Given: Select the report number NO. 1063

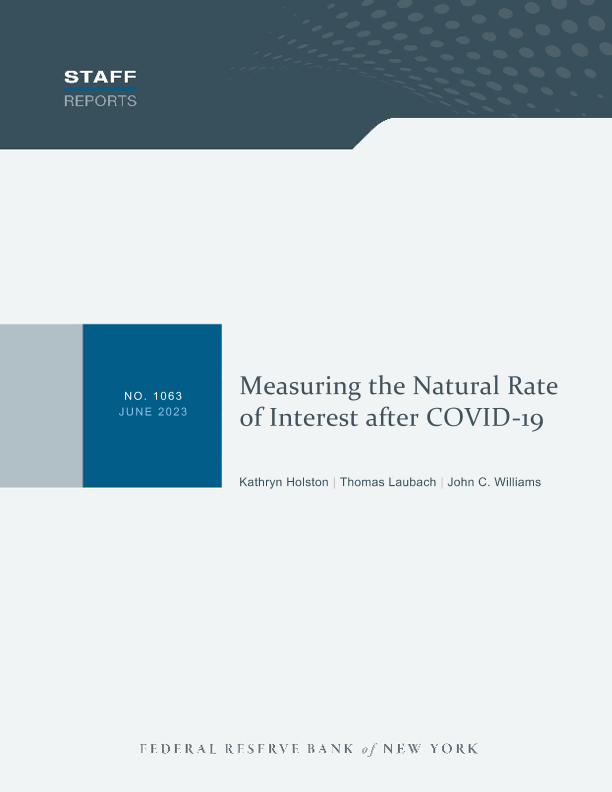Looking at the screenshot, I should click(x=152, y=396).
